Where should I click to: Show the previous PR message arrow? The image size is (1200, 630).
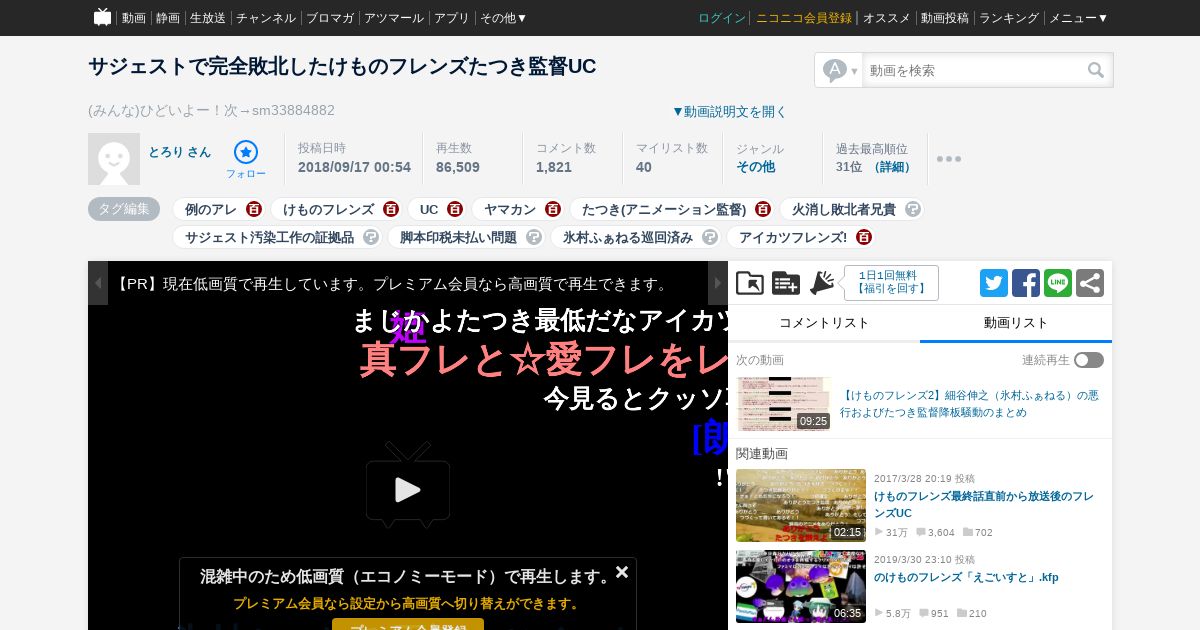click(x=98, y=283)
